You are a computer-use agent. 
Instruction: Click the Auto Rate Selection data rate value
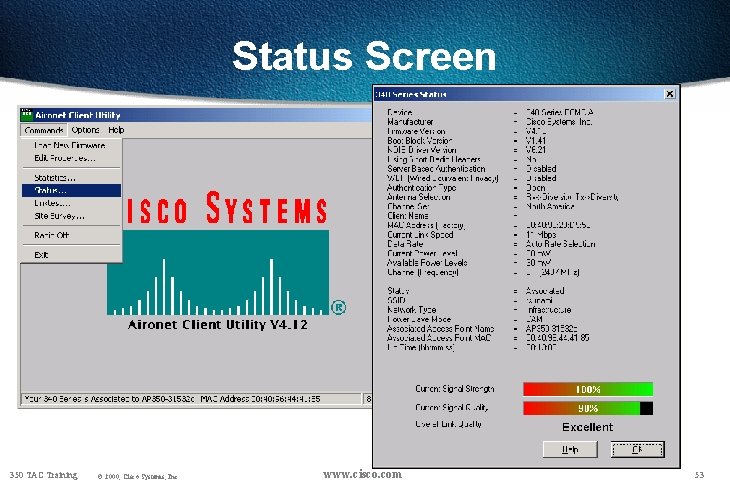(x=561, y=244)
